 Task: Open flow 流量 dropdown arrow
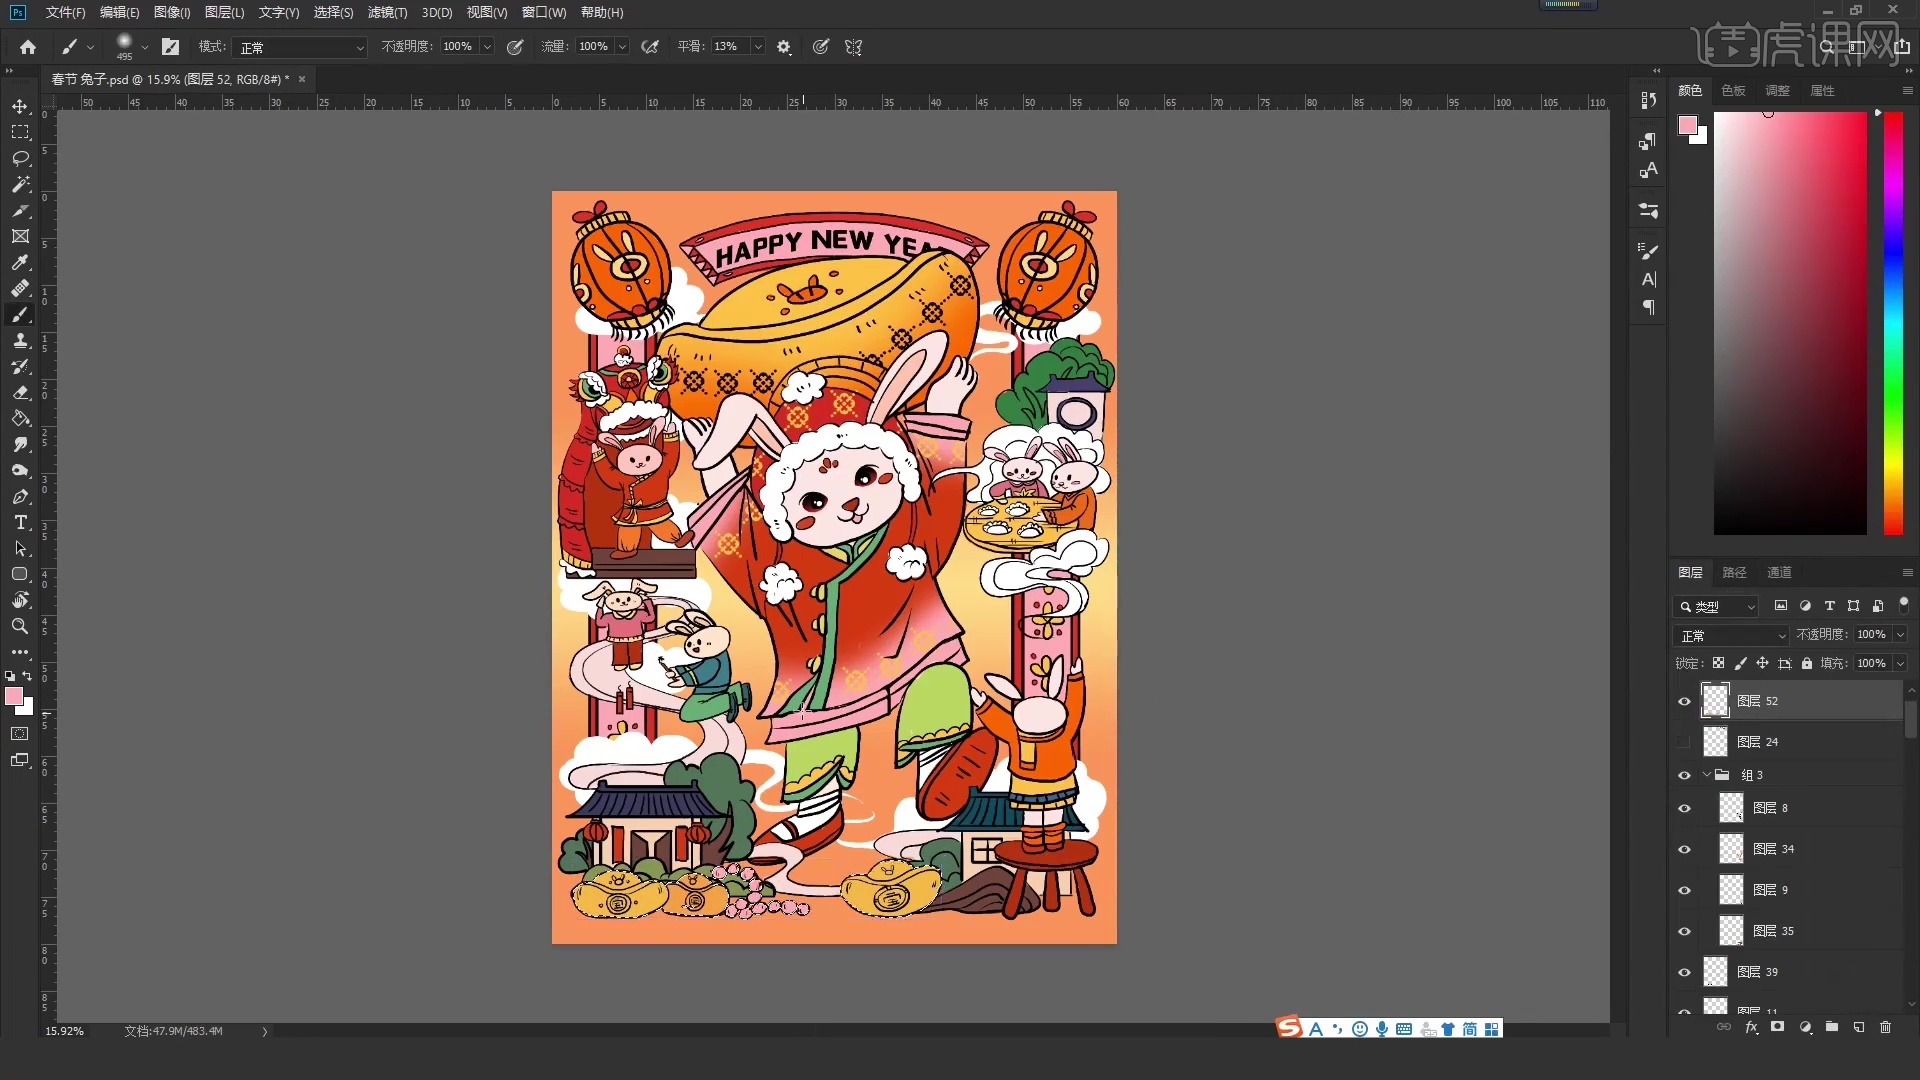point(622,47)
